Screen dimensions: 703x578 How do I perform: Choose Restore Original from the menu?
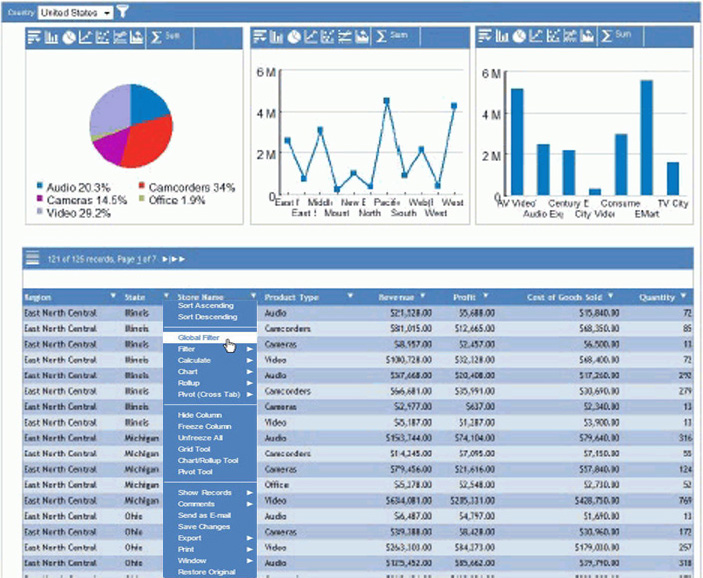click(x=206, y=572)
